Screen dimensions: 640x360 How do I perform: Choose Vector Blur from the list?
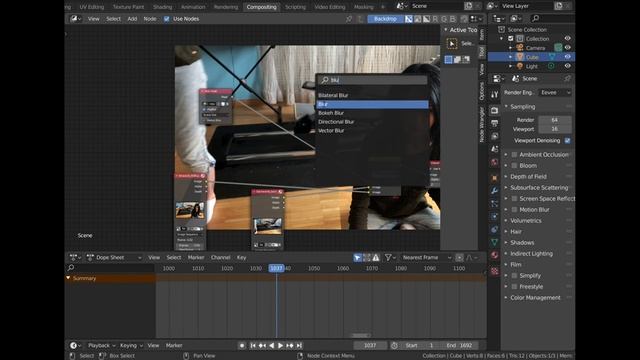pyautogui.click(x=331, y=131)
